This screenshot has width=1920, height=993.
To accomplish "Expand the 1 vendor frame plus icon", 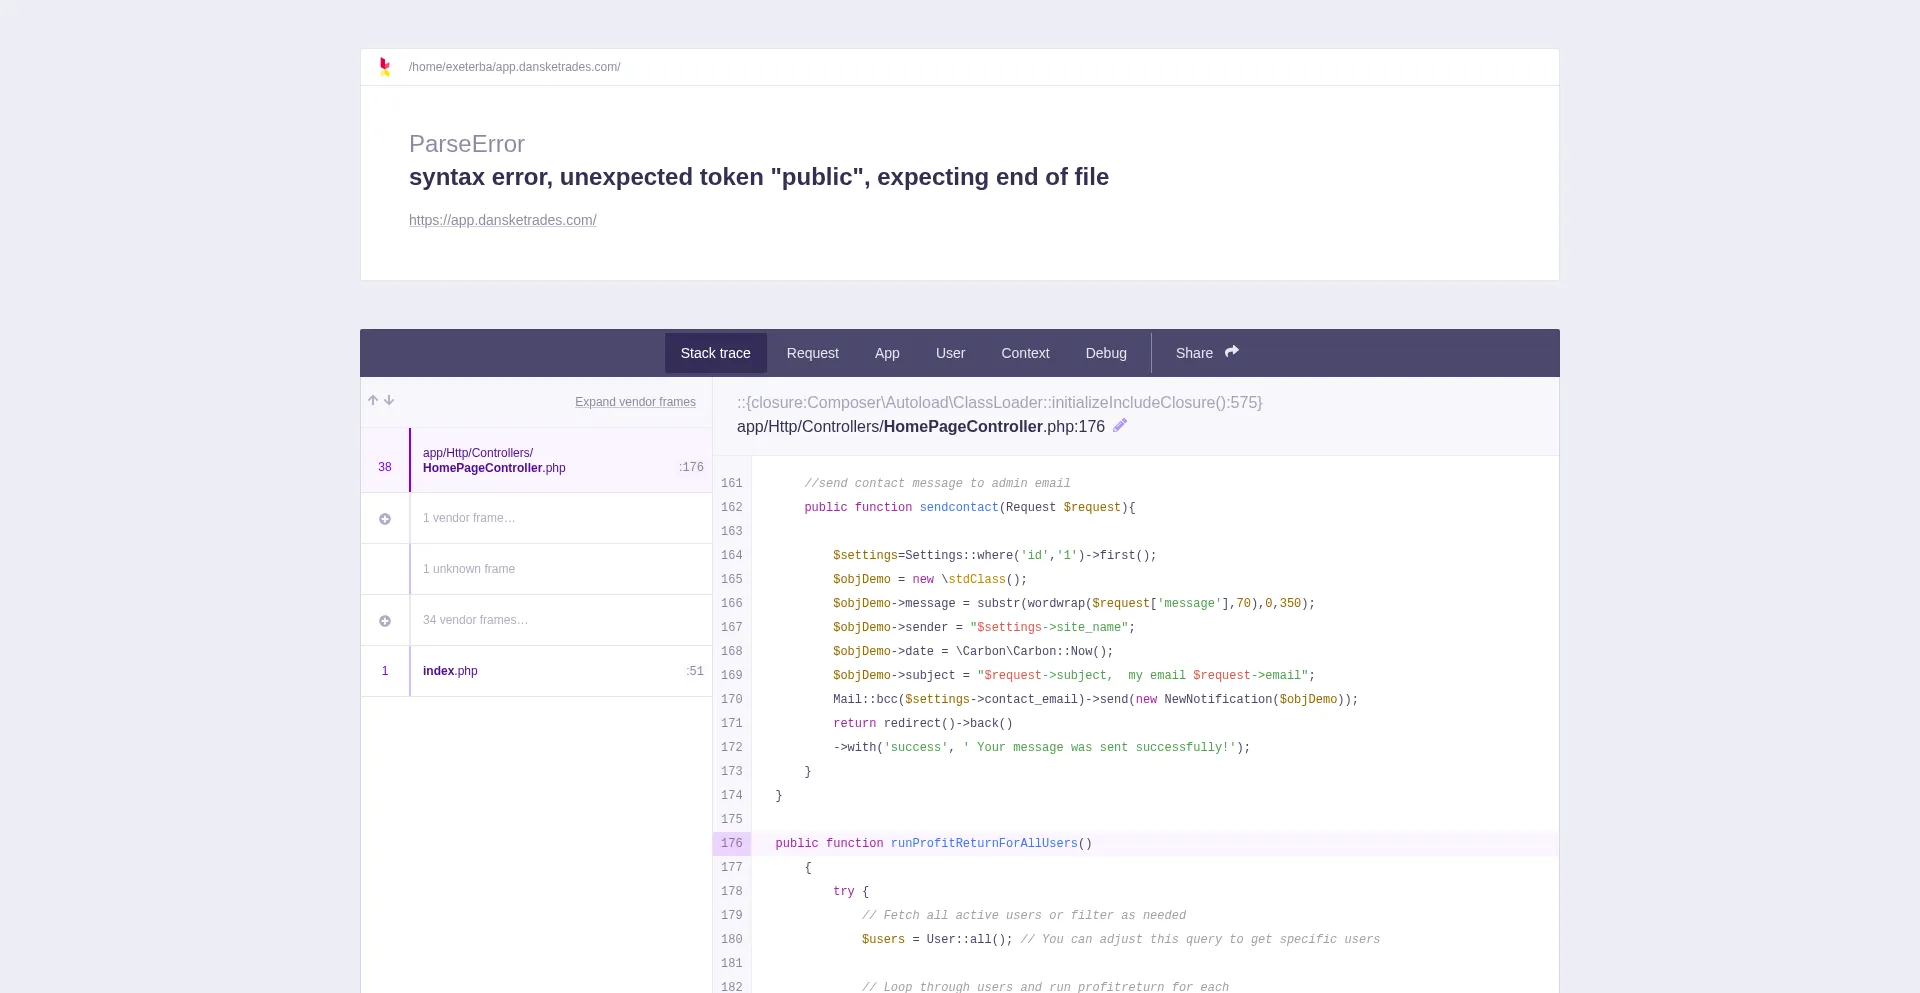I will pos(385,519).
